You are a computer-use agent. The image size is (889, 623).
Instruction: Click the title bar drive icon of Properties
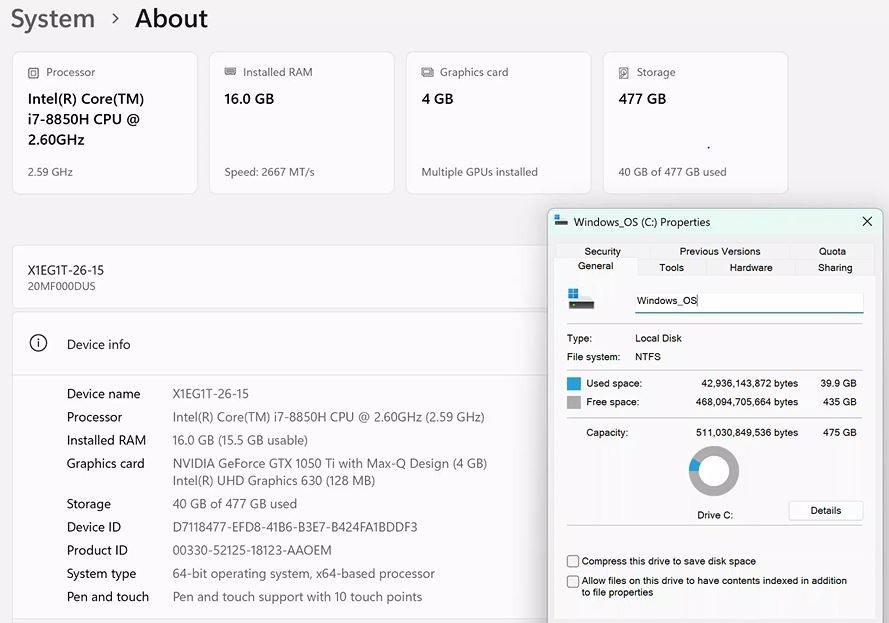561,221
